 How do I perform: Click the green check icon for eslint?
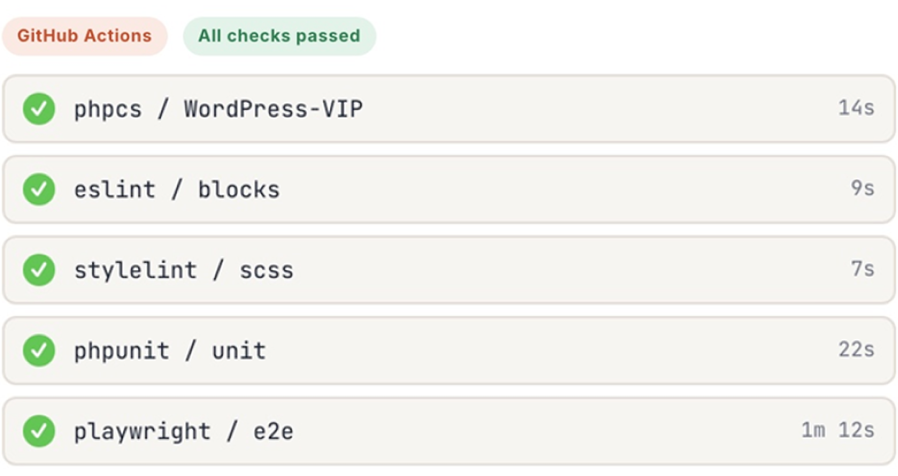tap(39, 189)
